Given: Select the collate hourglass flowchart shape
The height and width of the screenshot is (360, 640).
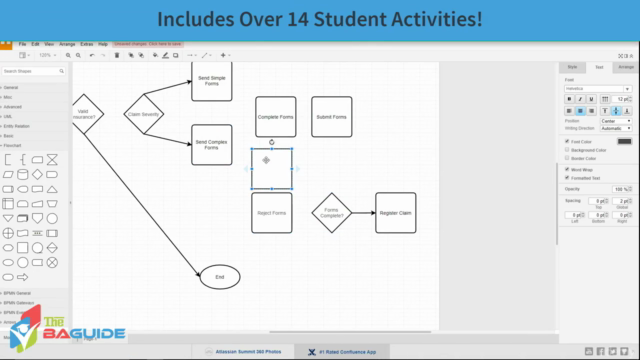Looking at the screenshot, I should tap(52, 160).
